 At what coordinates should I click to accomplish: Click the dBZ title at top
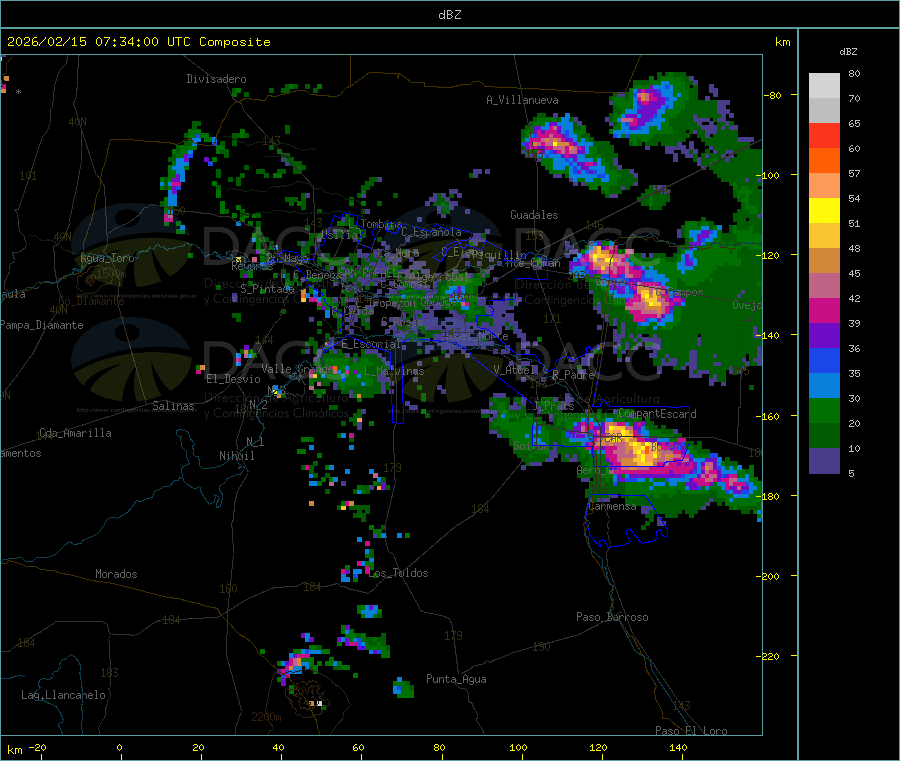(449, 14)
